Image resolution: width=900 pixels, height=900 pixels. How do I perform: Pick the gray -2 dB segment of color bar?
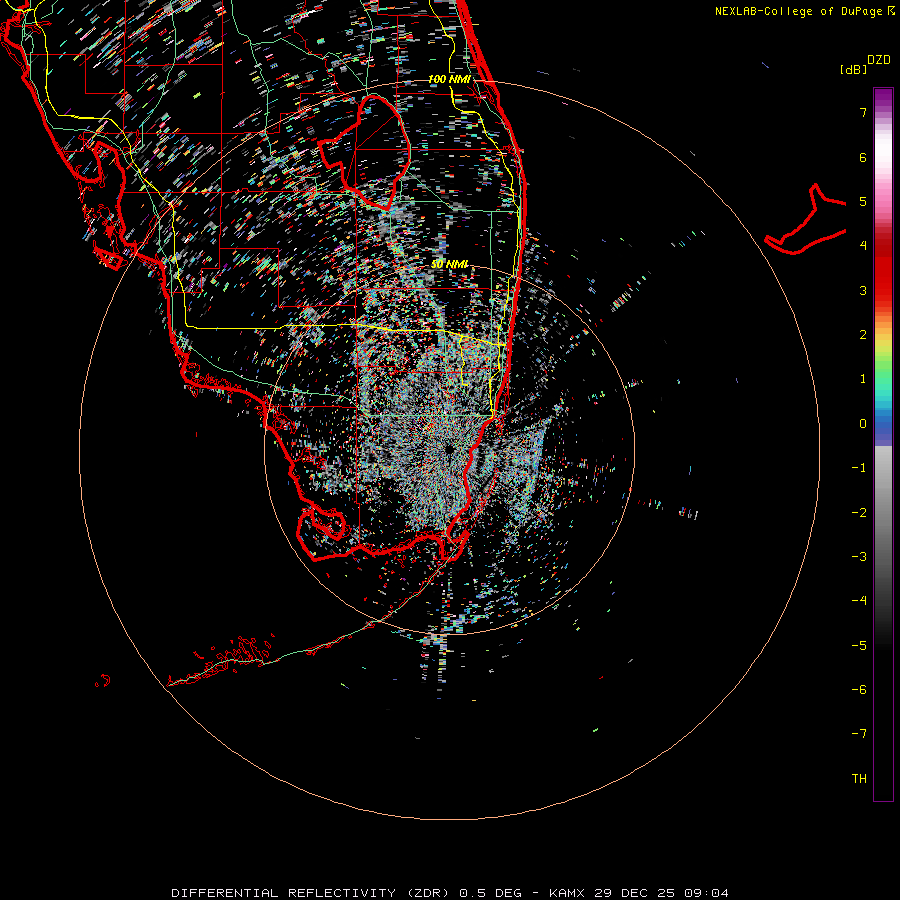pos(883,513)
